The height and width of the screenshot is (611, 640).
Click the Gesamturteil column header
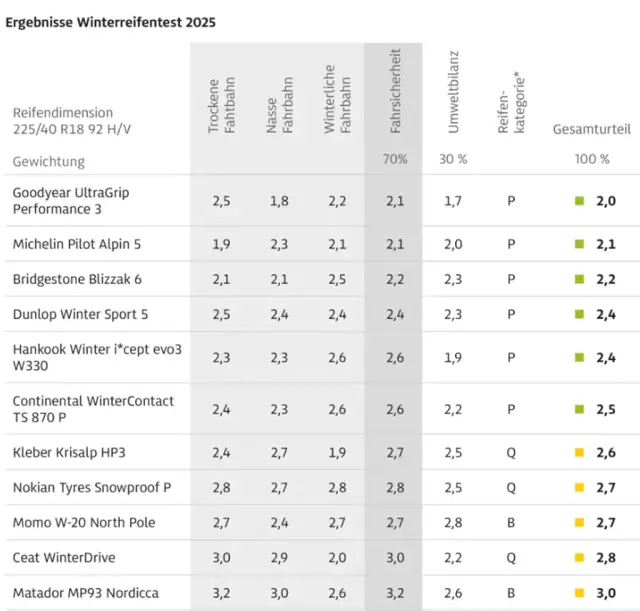pyautogui.click(x=592, y=130)
